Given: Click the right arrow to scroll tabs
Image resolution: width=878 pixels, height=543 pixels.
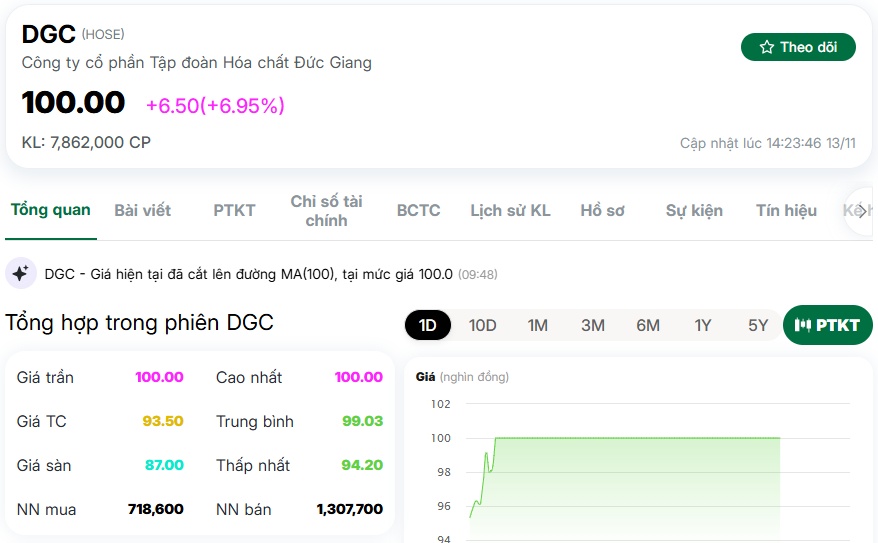Looking at the screenshot, I should pyautogui.click(x=862, y=211).
